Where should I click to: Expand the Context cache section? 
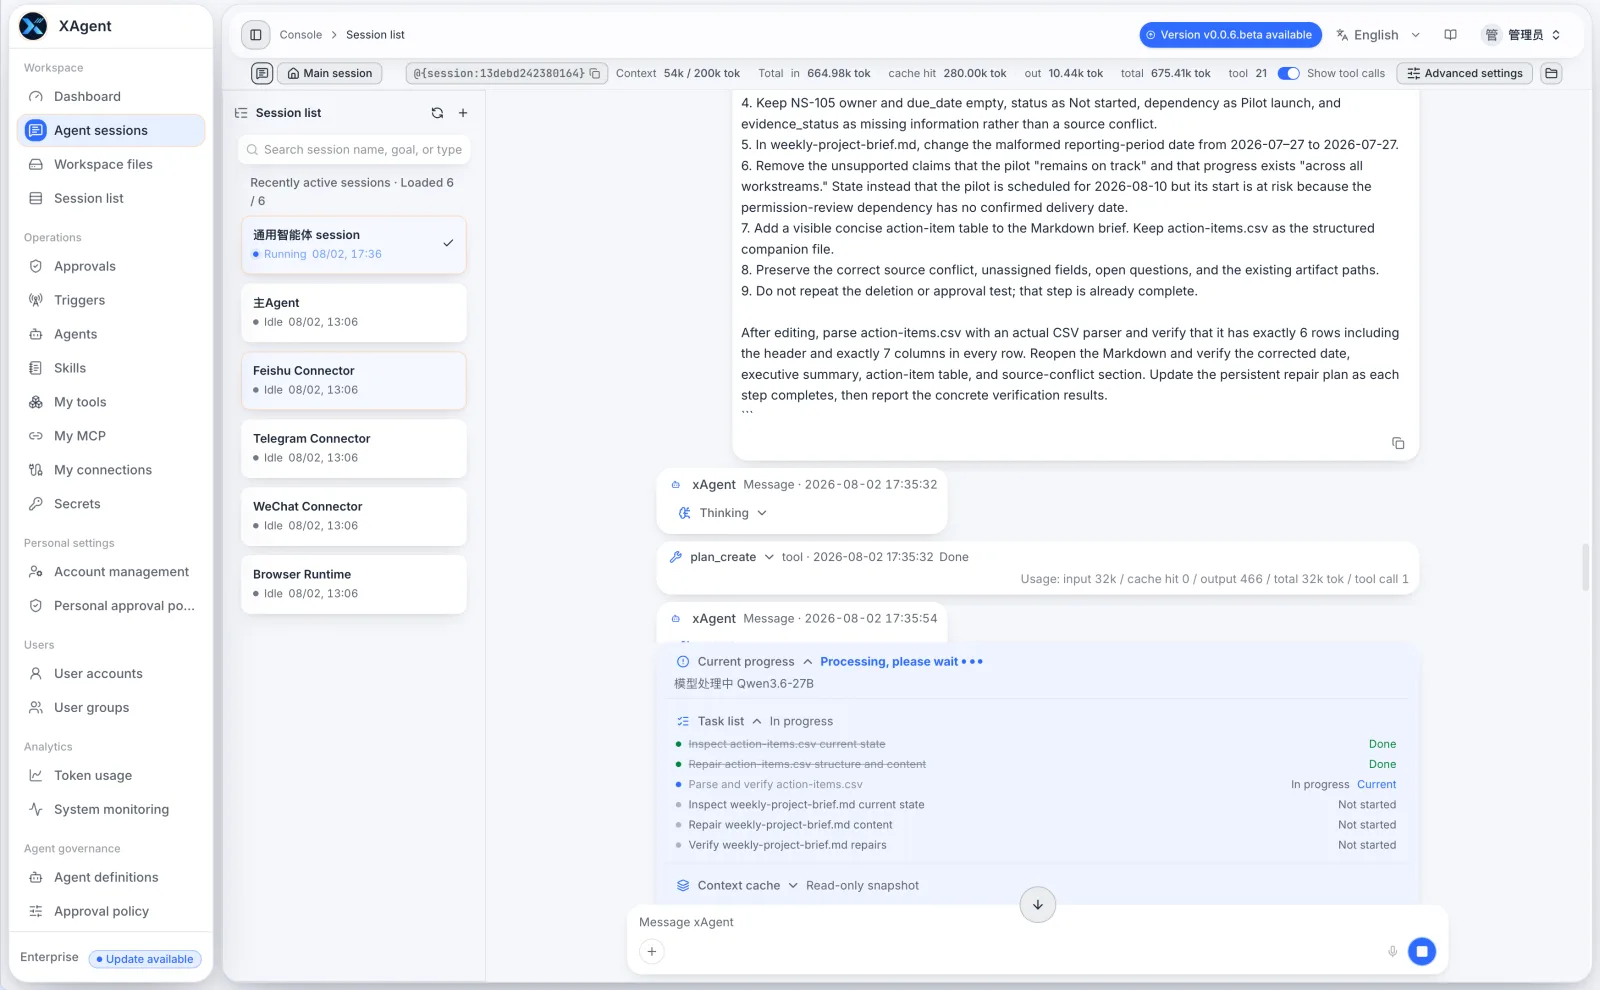point(793,886)
